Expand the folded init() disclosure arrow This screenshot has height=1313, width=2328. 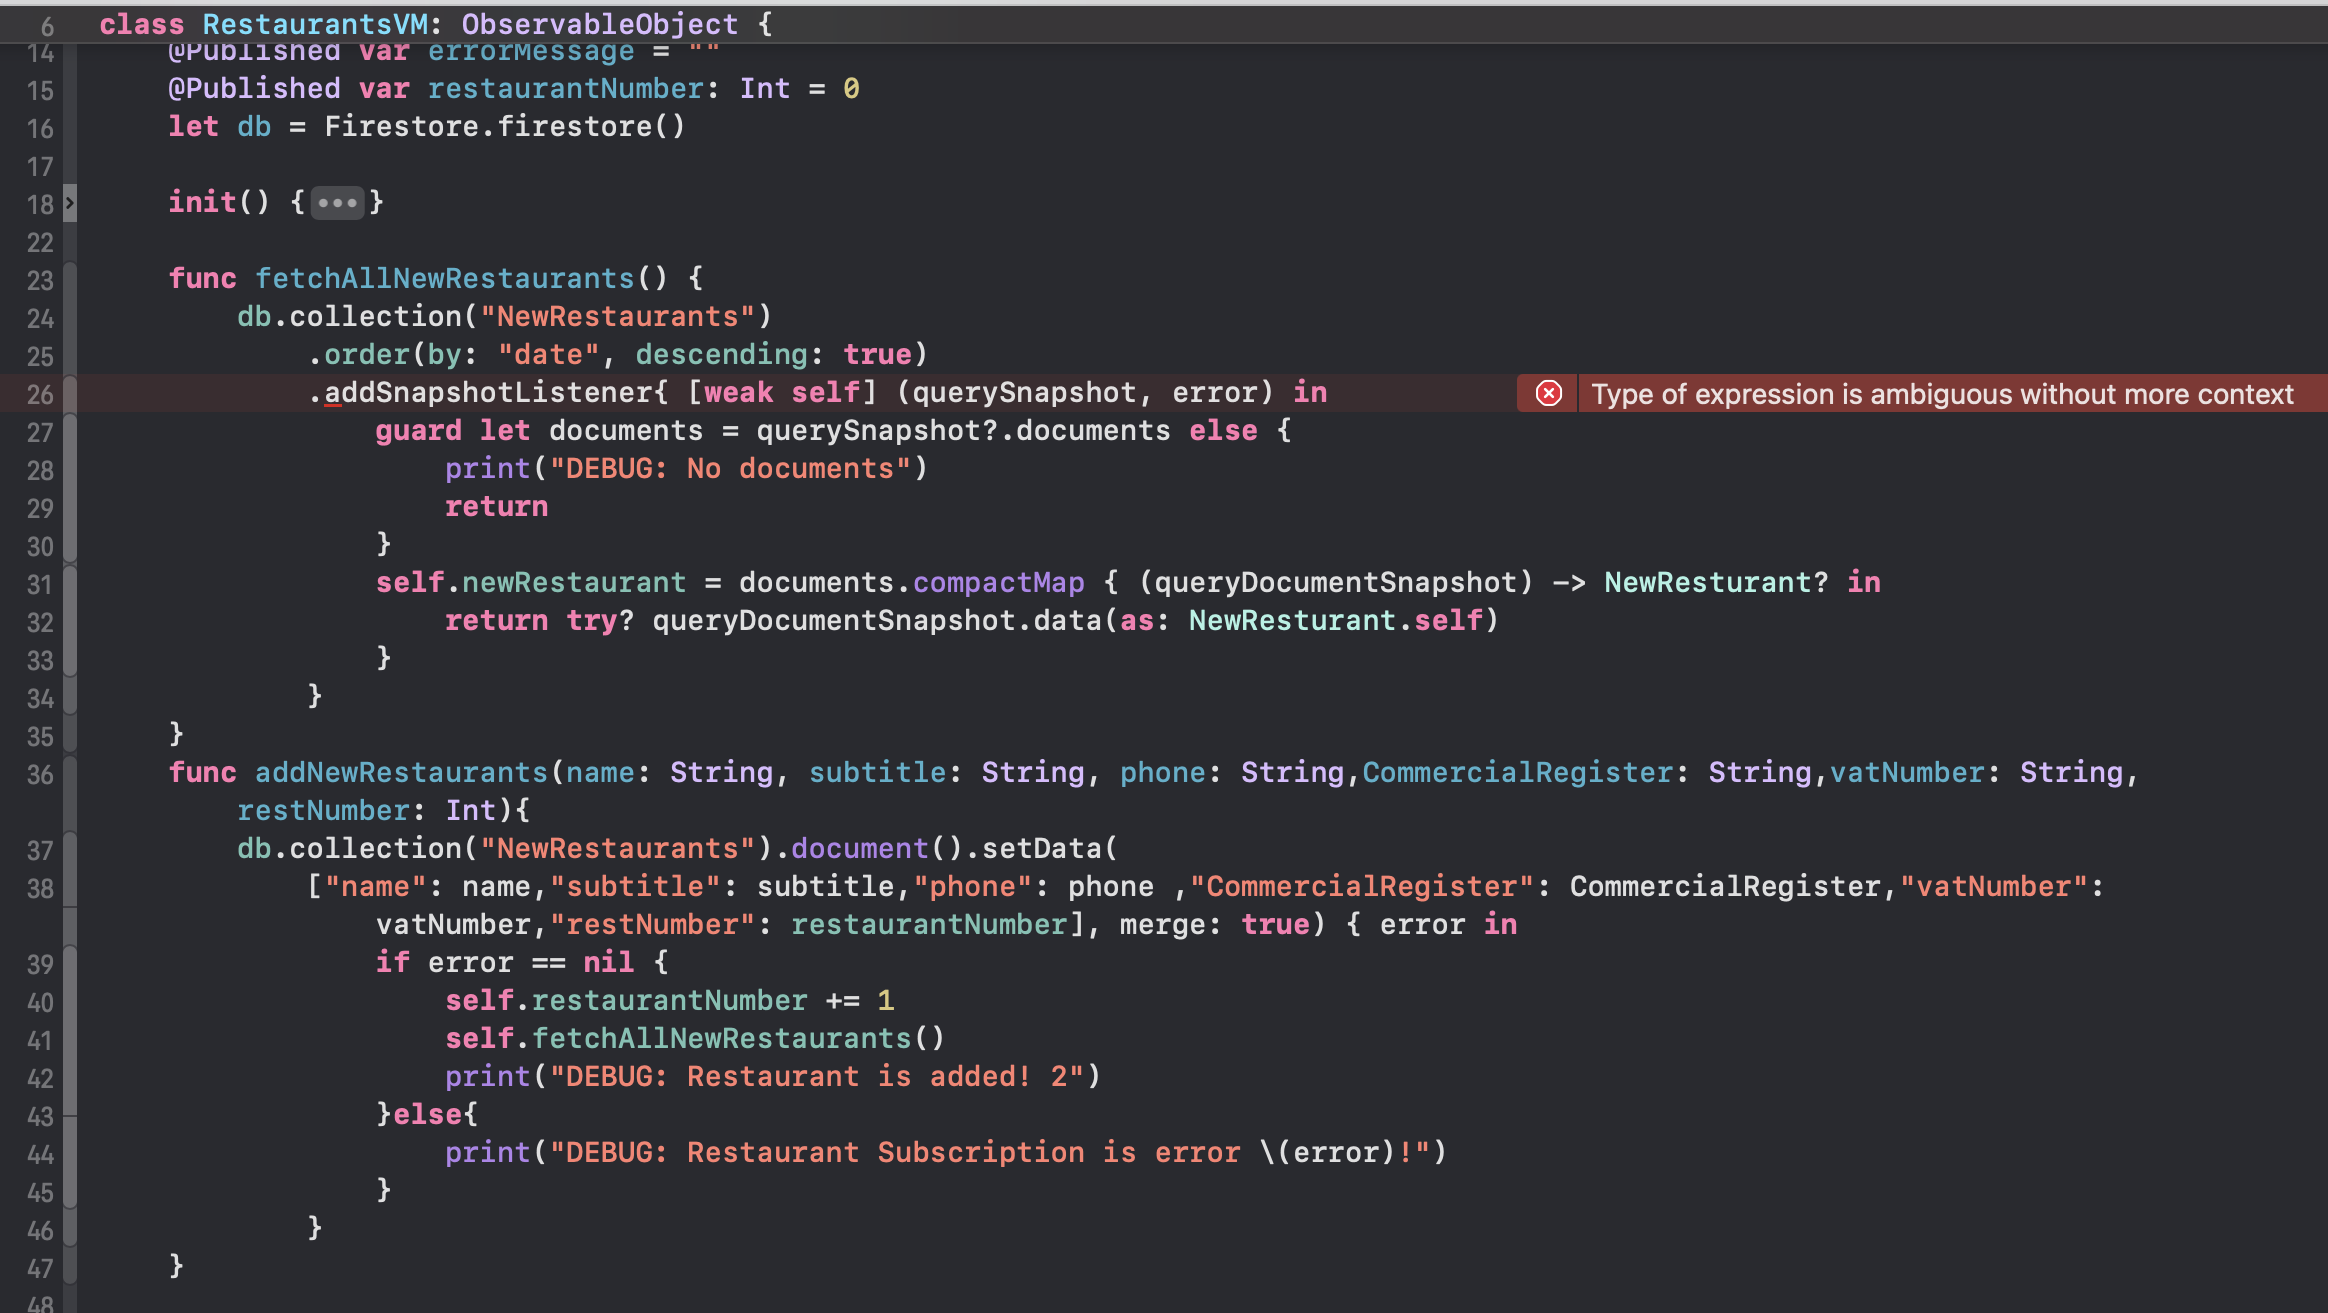click(x=70, y=203)
